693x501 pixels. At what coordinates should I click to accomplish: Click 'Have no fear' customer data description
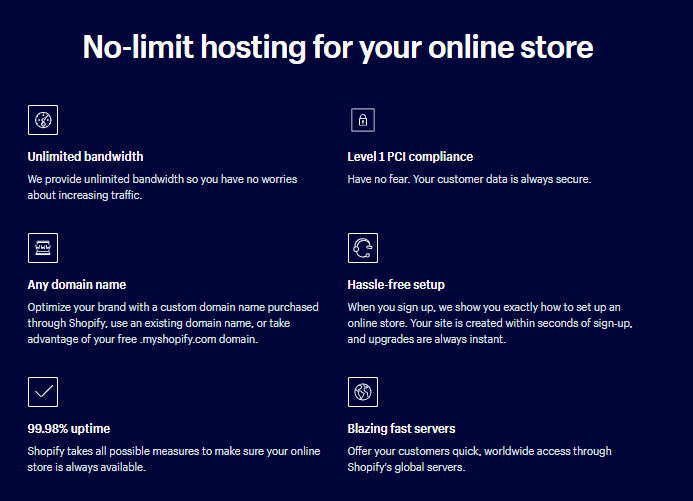[469, 179]
